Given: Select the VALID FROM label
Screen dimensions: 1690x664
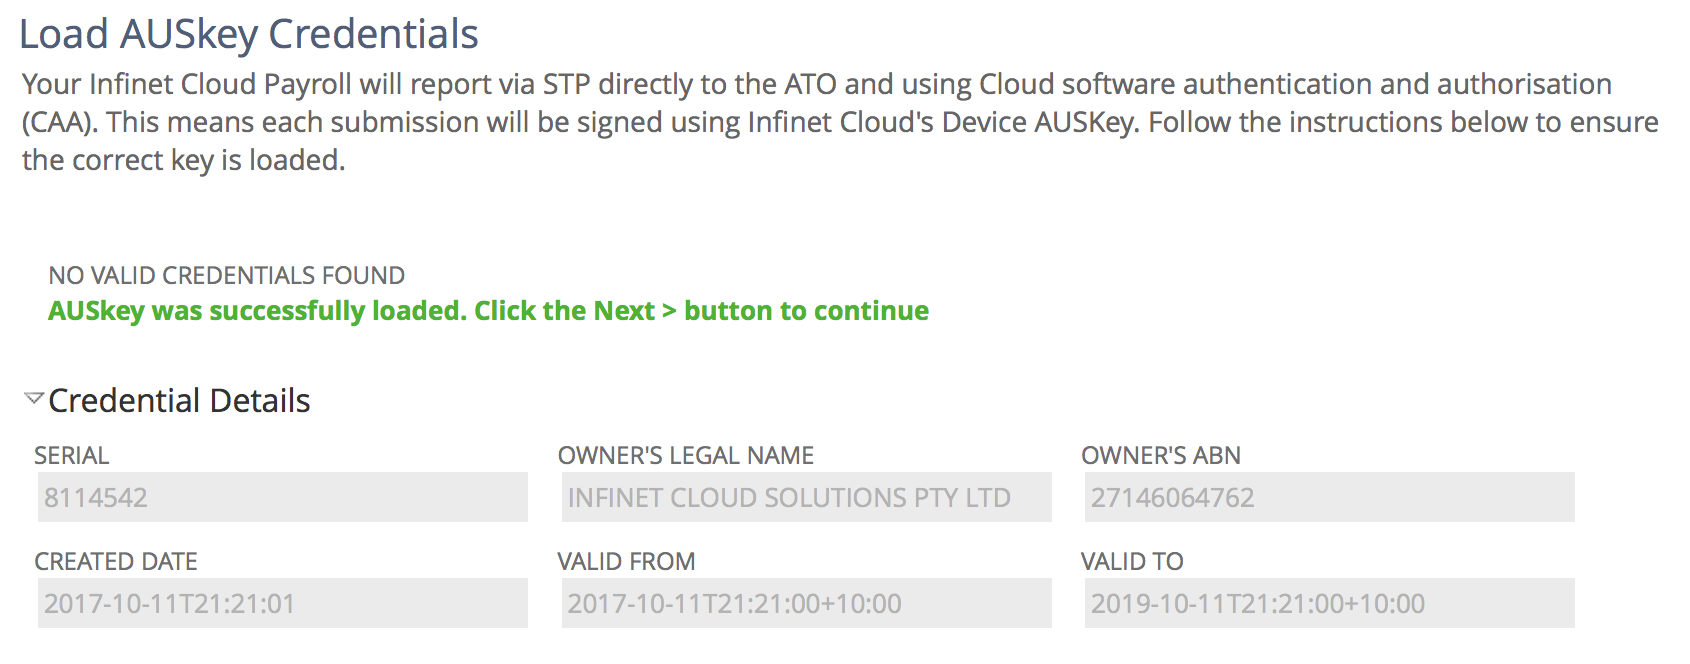Looking at the screenshot, I should 627,561.
